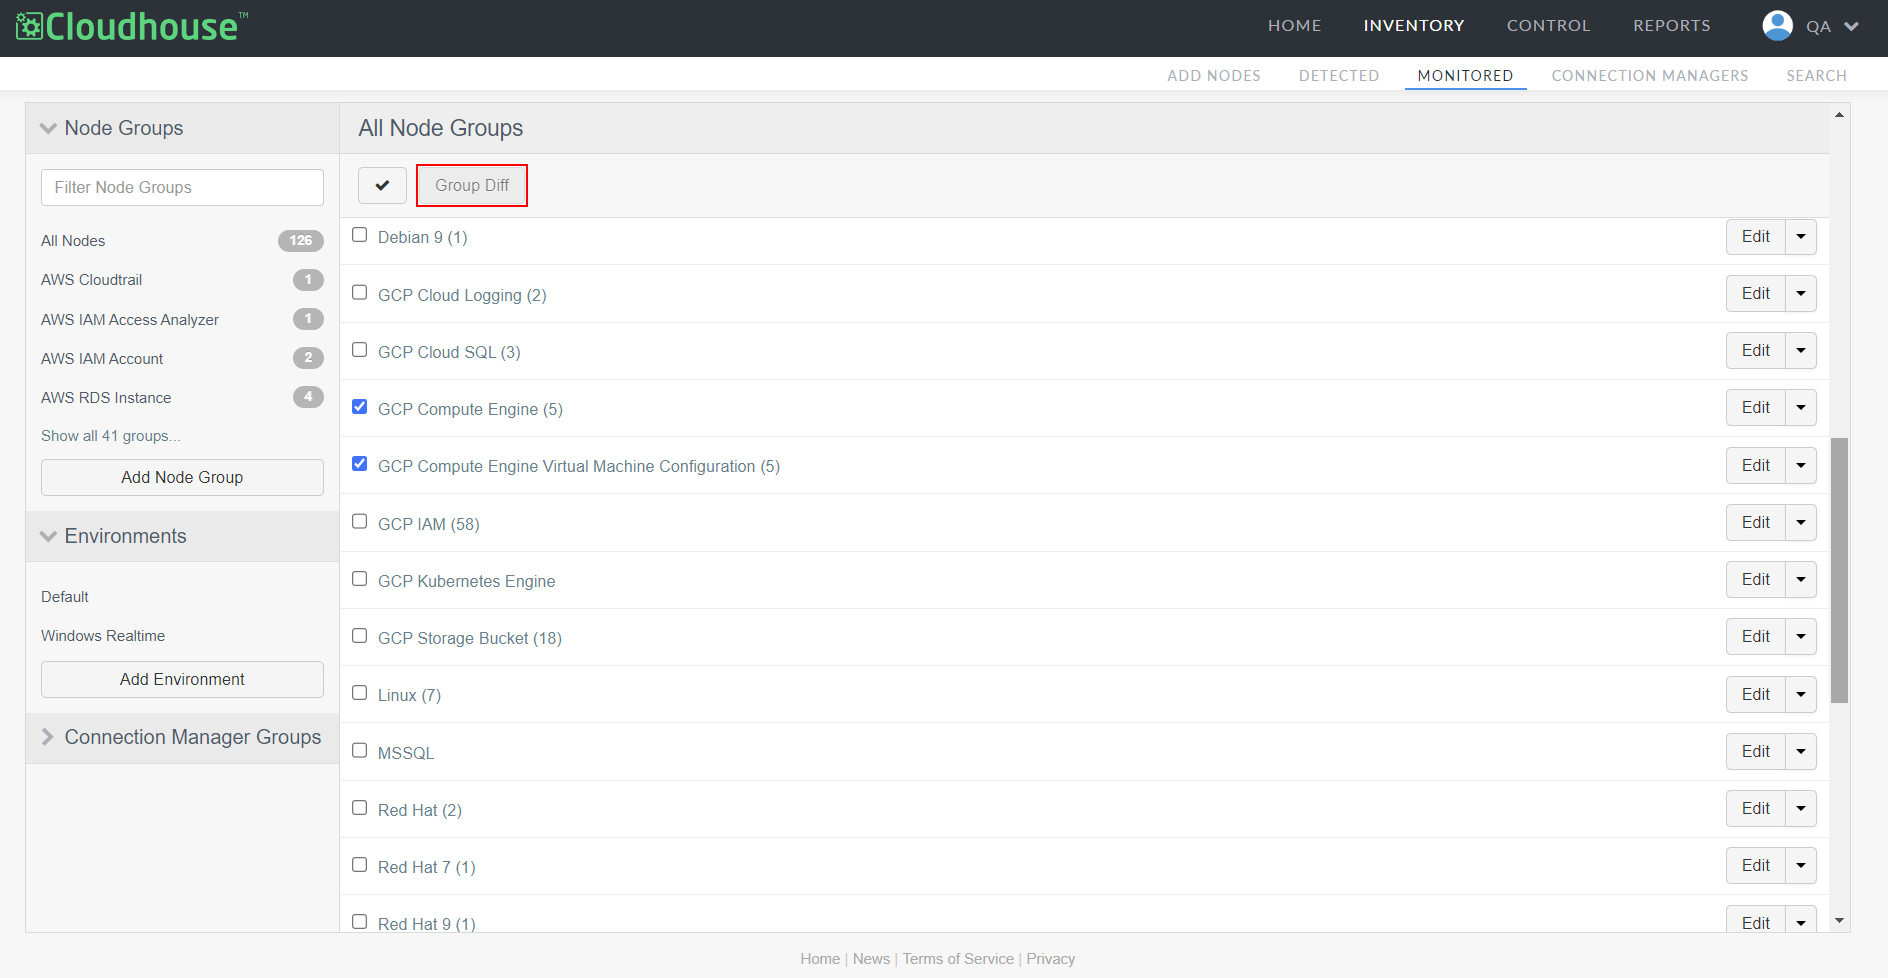Tick the MSSQL checkbox
This screenshot has width=1888, height=978.
[360, 751]
